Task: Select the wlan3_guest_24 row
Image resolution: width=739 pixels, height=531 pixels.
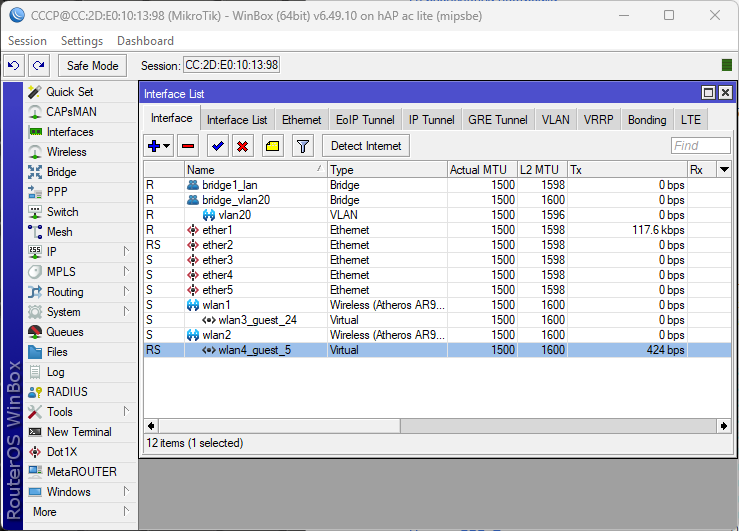Action: pyautogui.click(x=437, y=320)
